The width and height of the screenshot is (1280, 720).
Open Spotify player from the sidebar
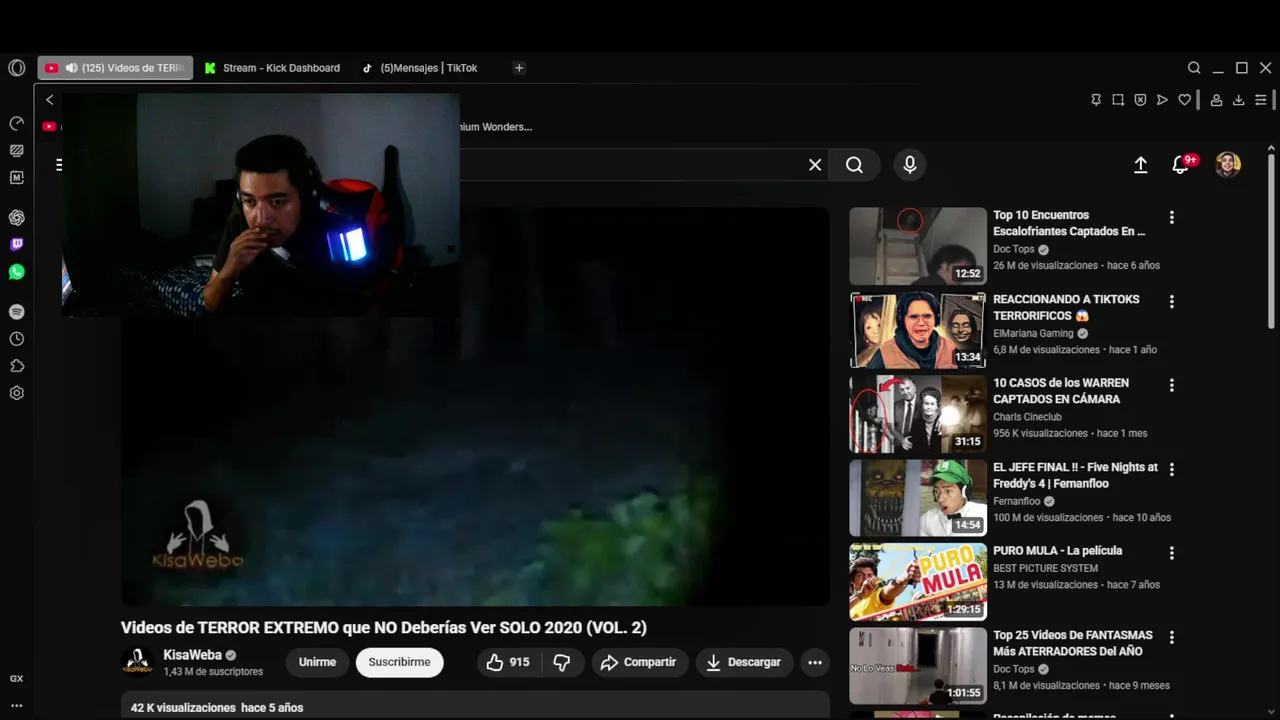point(17,312)
